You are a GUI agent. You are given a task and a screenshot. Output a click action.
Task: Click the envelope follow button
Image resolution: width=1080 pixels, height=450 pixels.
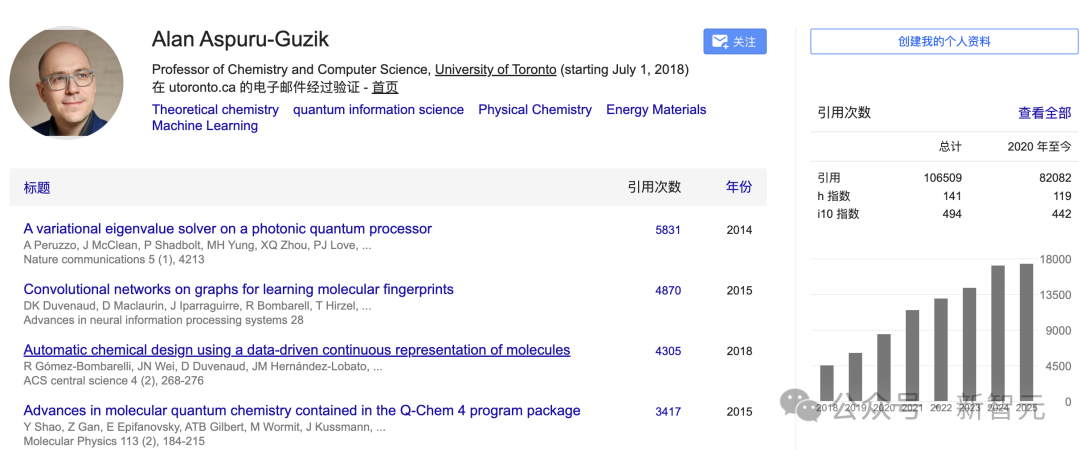(x=734, y=42)
